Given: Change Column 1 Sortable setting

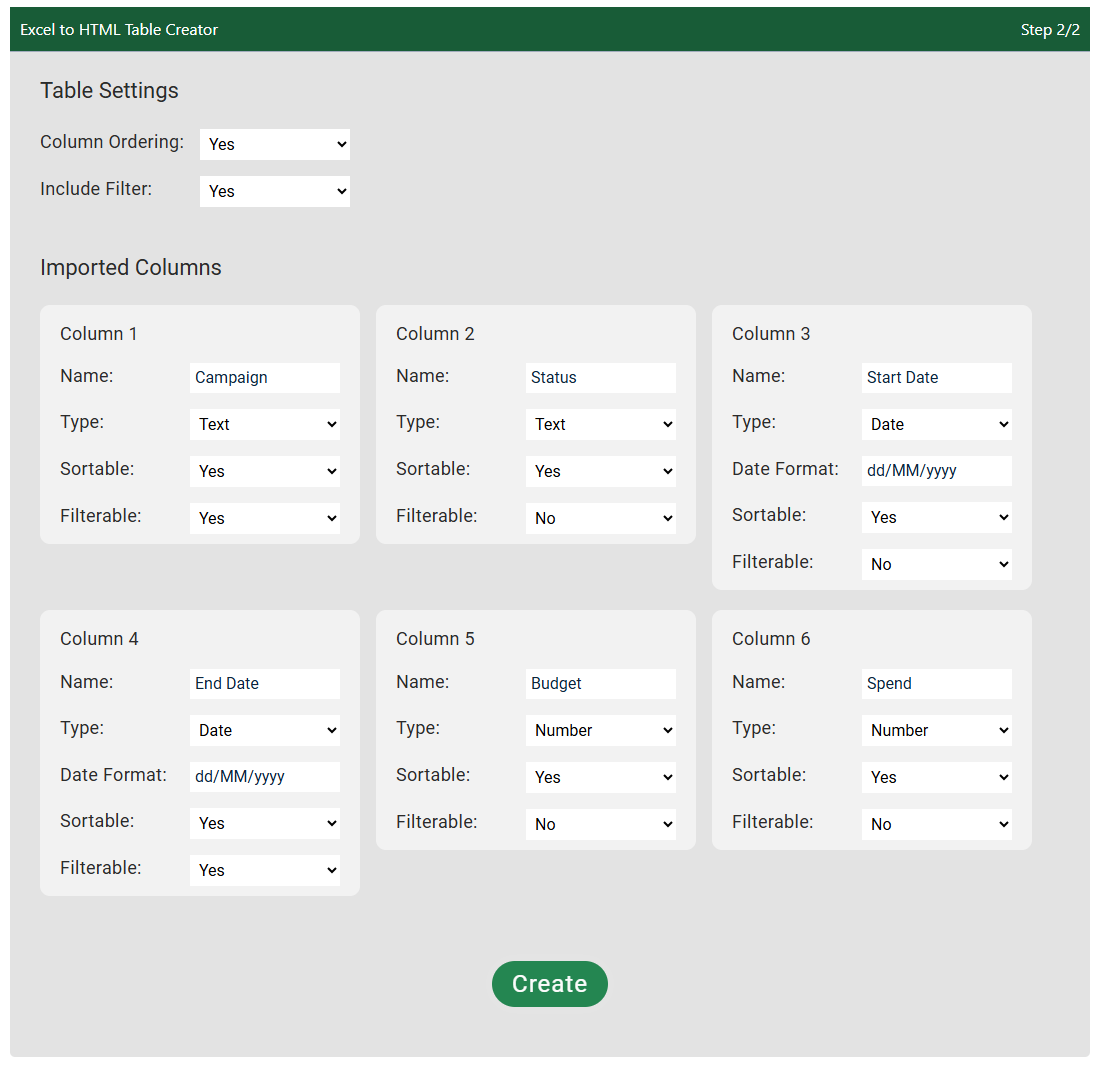Looking at the screenshot, I should coord(264,471).
